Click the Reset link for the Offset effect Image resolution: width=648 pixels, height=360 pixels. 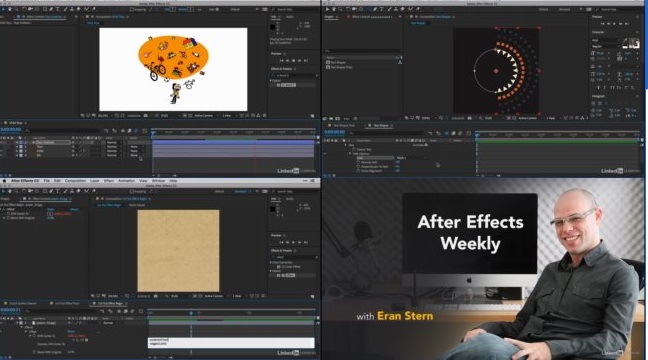click(x=50, y=210)
